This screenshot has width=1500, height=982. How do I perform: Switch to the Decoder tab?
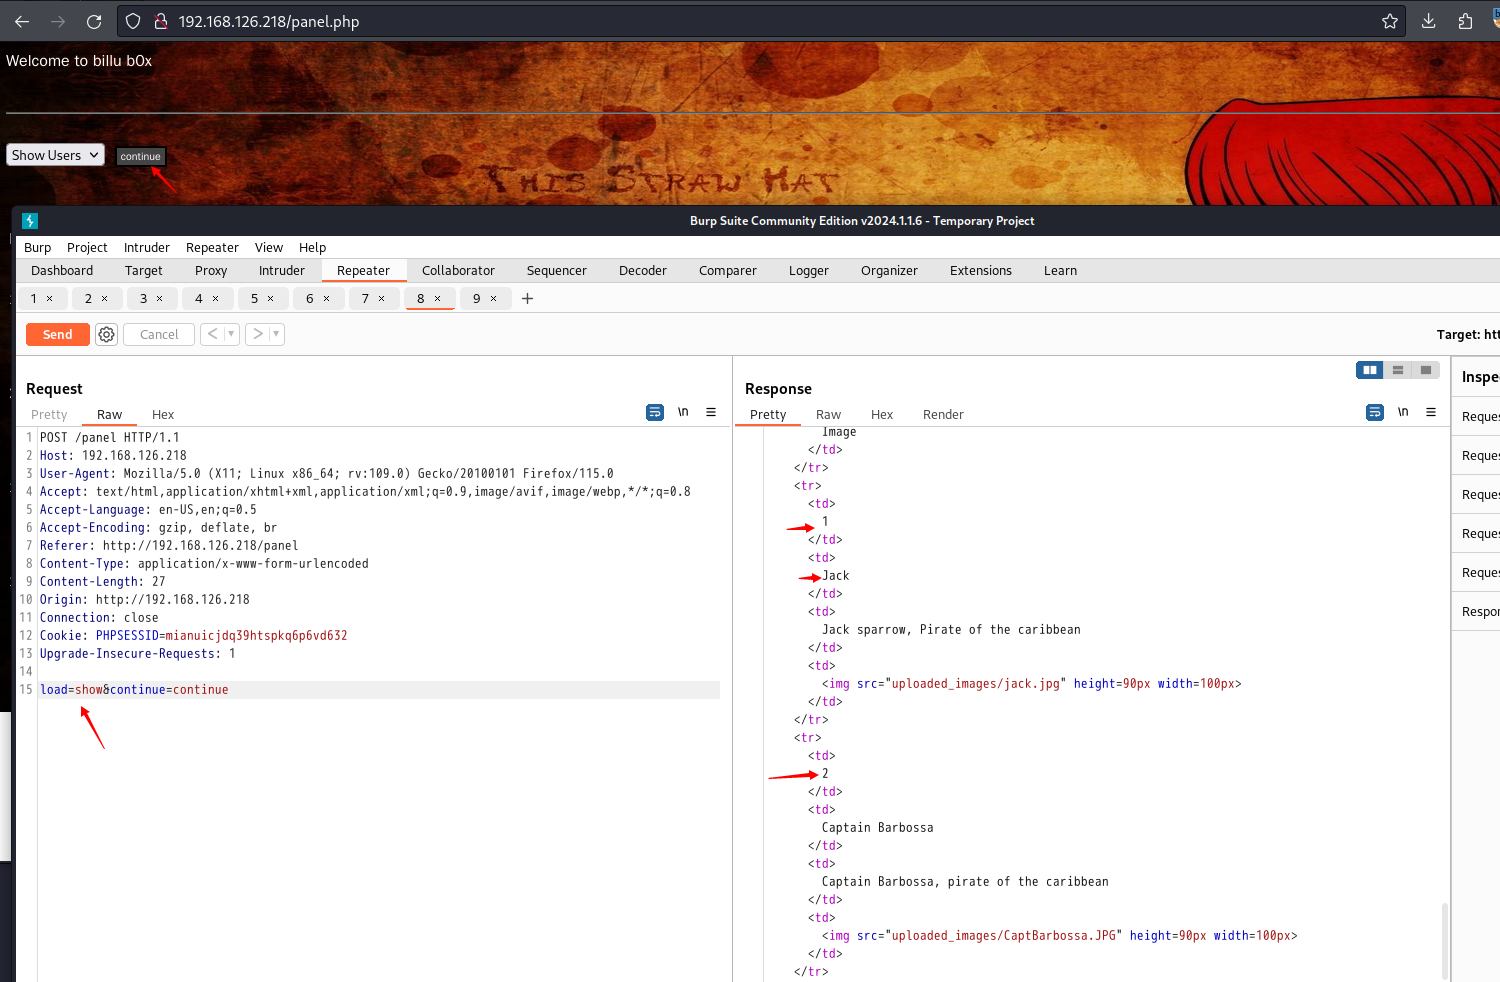click(x=643, y=271)
